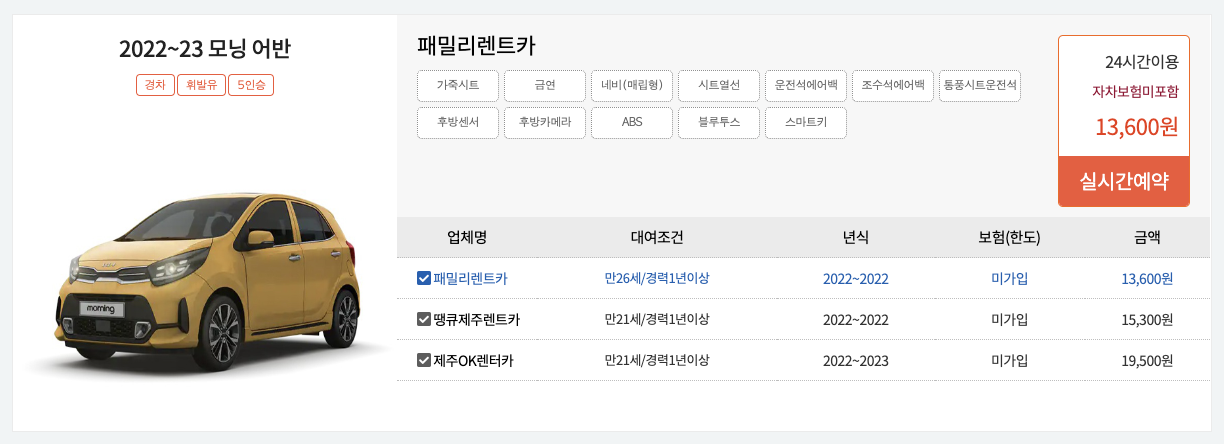Select the 조수석에어백 feature tag
The image size is (1224, 444).
point(893,86)
